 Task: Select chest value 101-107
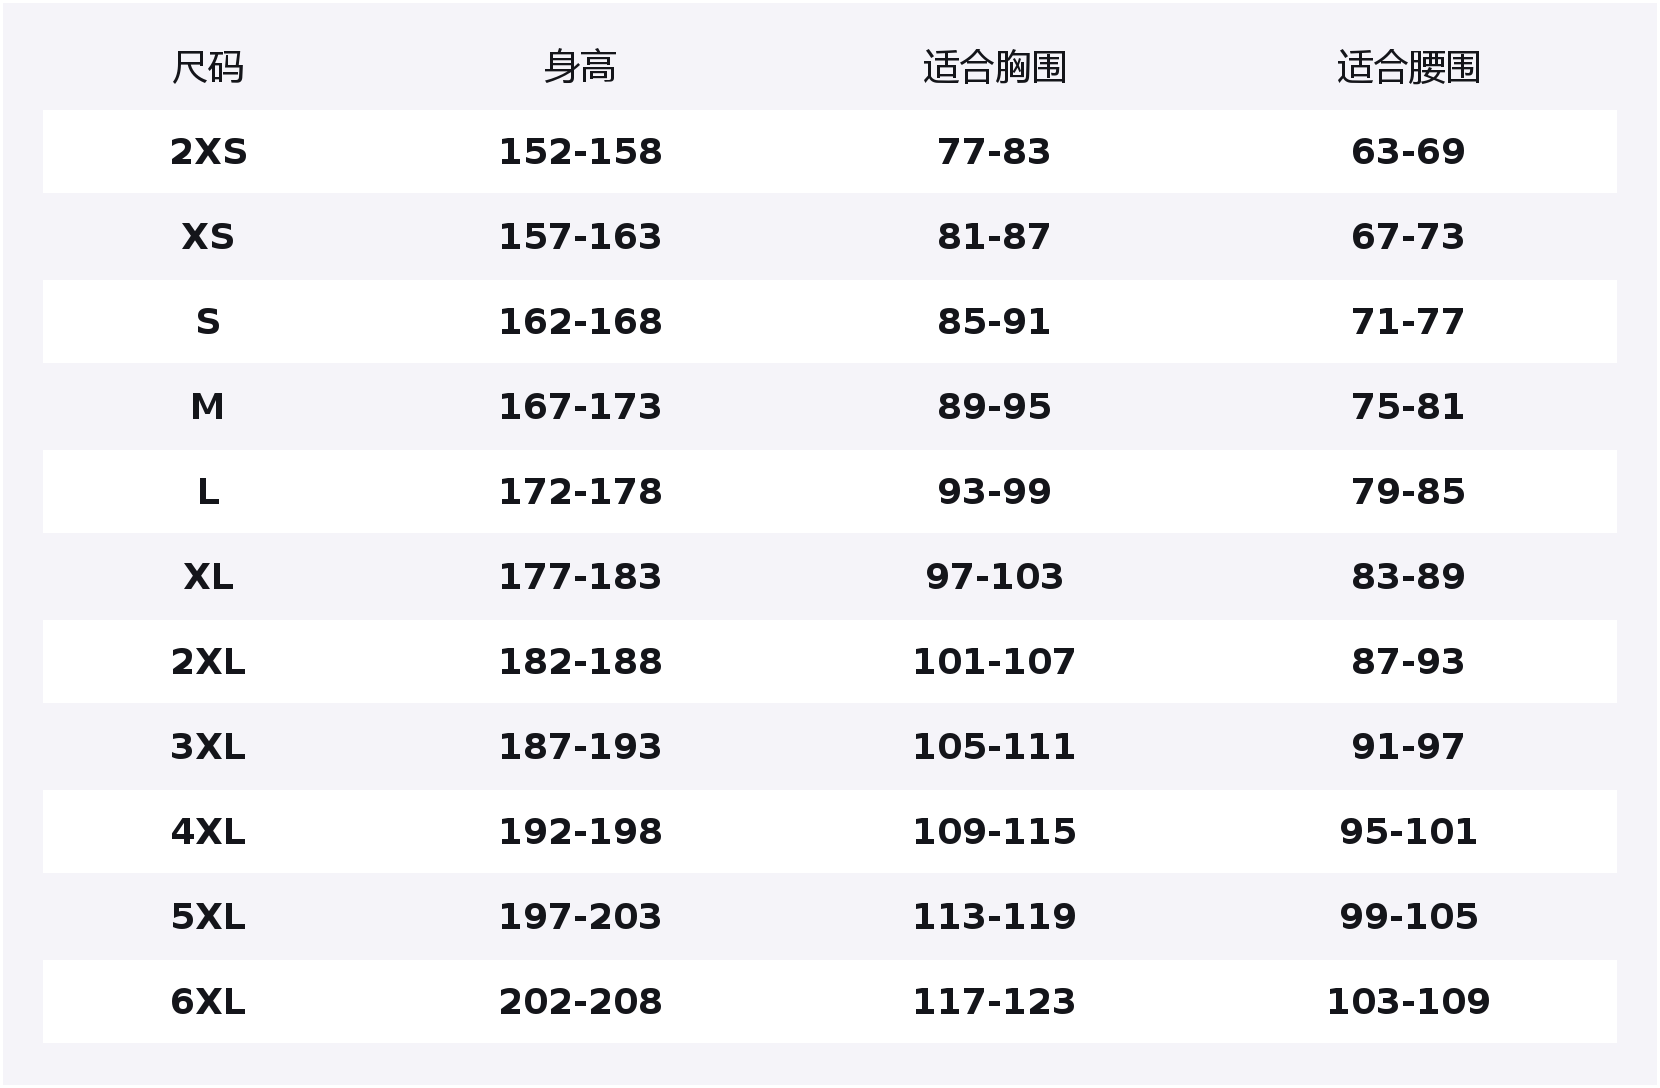tap(994, 662)
